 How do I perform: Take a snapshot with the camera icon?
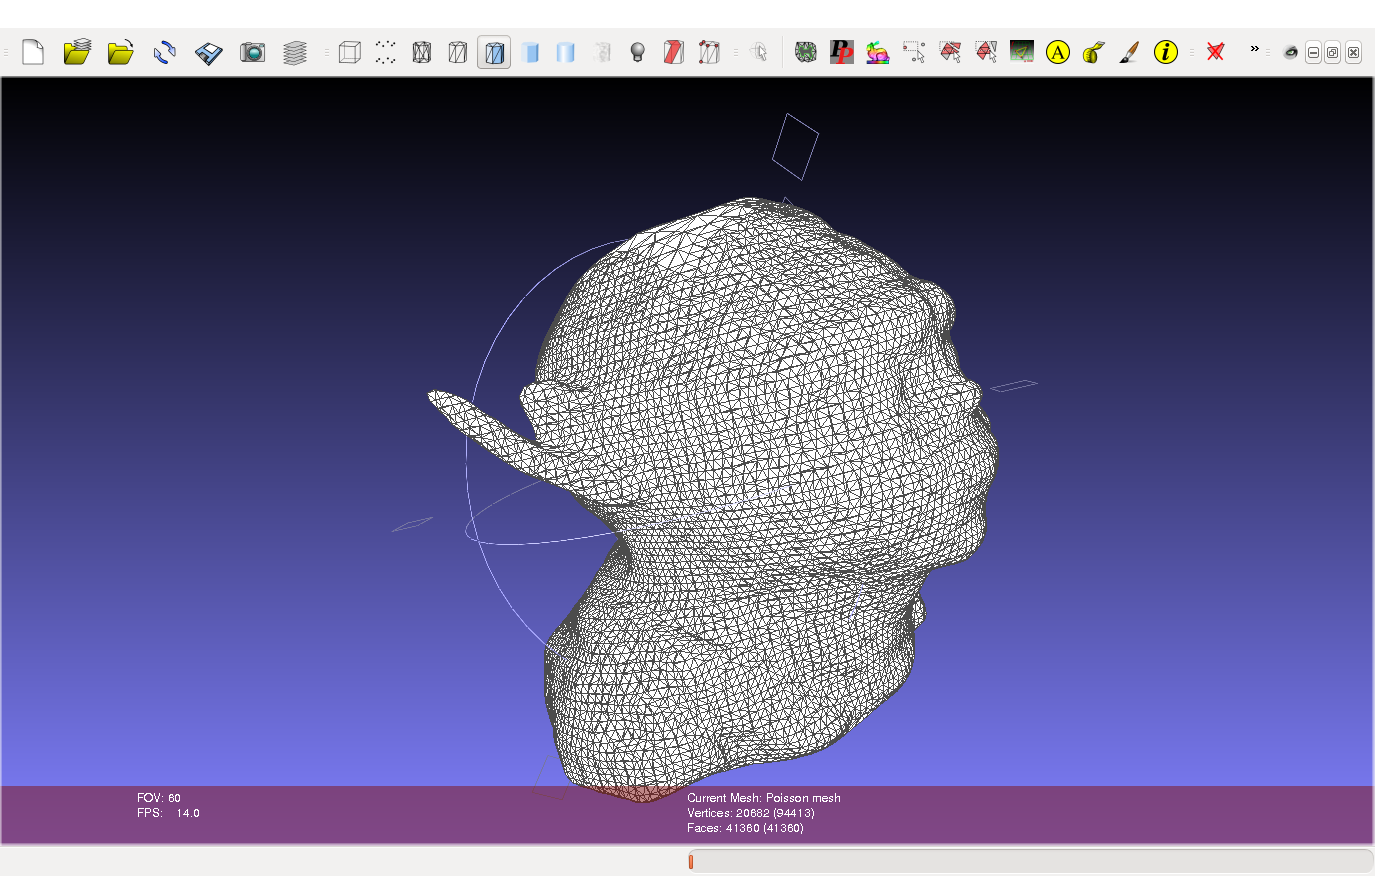click(252, 52)
